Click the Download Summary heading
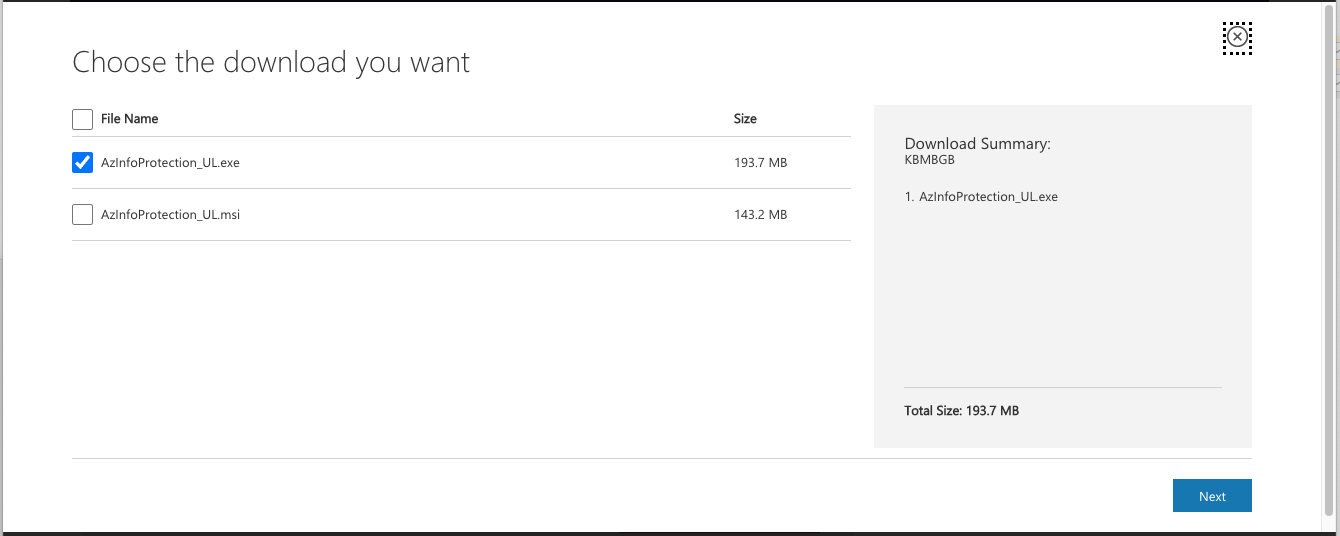Viewport: 1340px width, 536px height. coord(977,144)
